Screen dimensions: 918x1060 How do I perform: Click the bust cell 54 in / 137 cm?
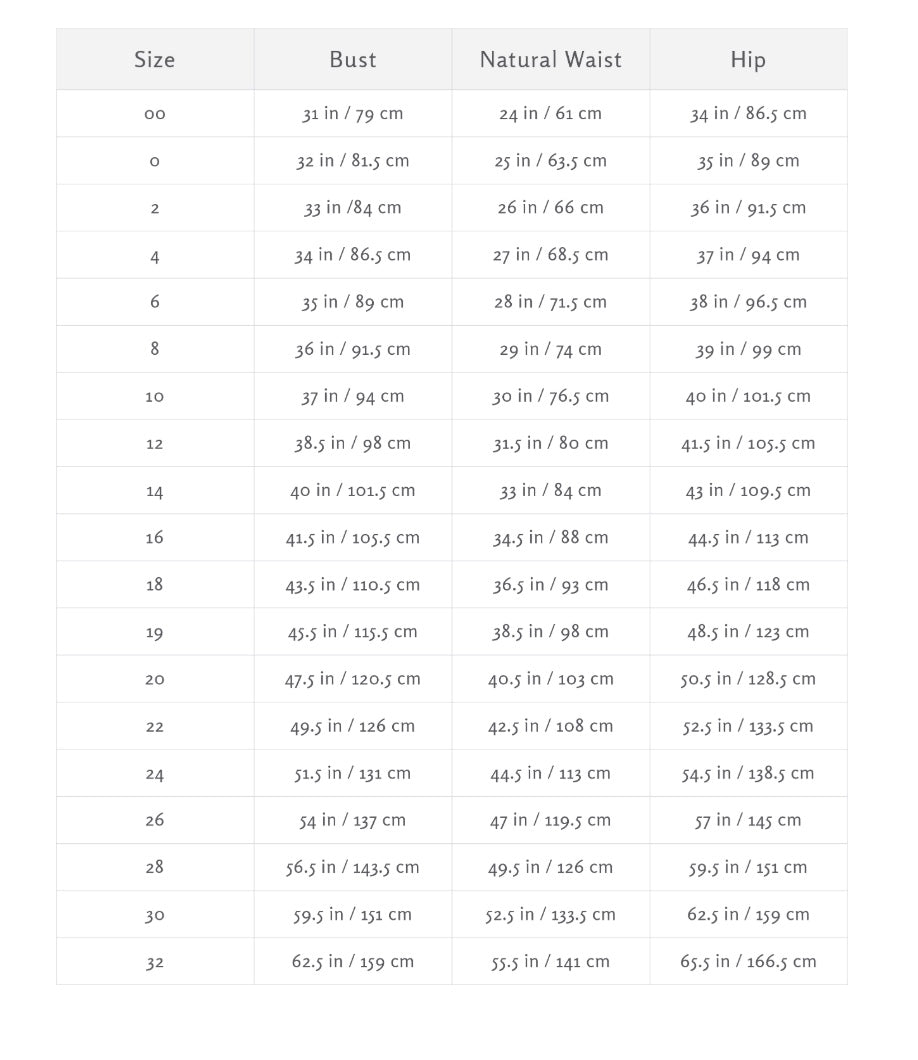pos(353,820)
